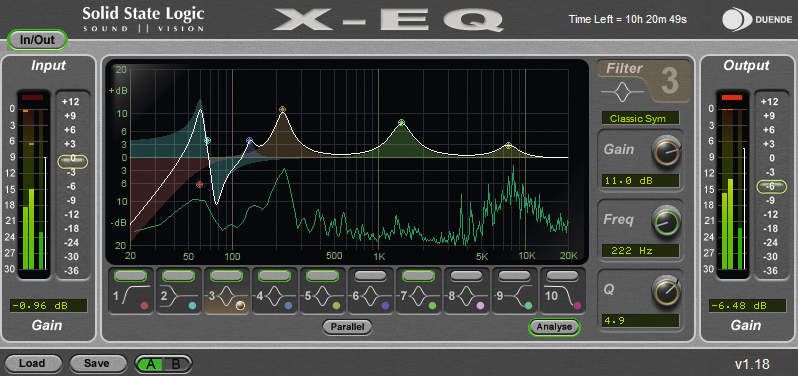The height and width of the screenshot is (376, 798).
Task: Switch to the B preset slot
Action: 176,364
